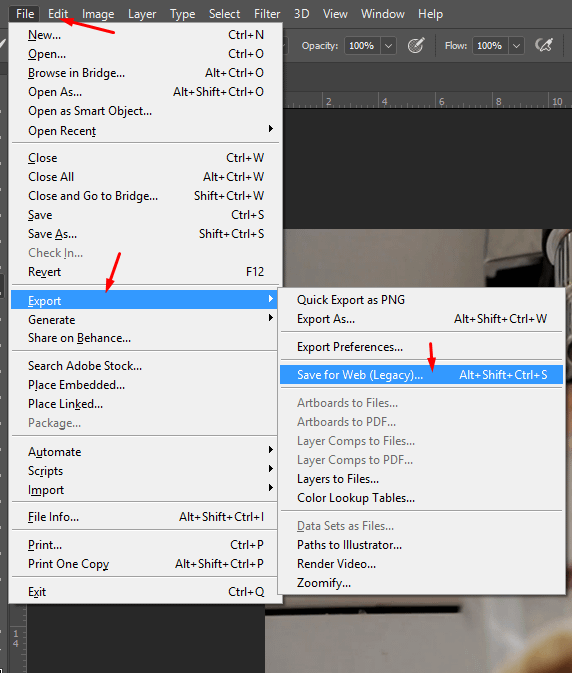572x673 pixels.
Task: Choose Save for Web (Legacy)...
Action: click(x=421, y=375)
